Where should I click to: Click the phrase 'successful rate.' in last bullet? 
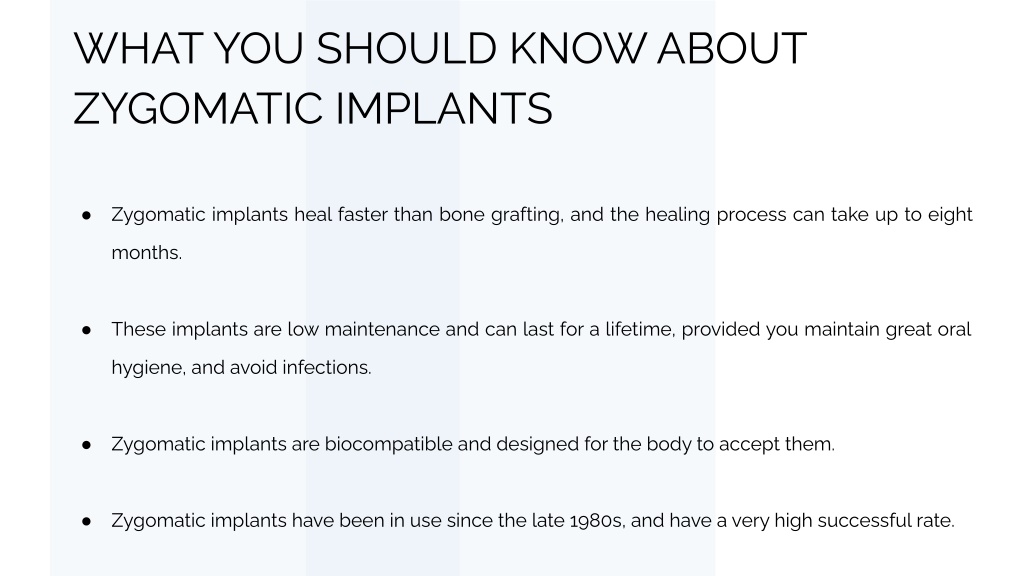coord(886,520)
